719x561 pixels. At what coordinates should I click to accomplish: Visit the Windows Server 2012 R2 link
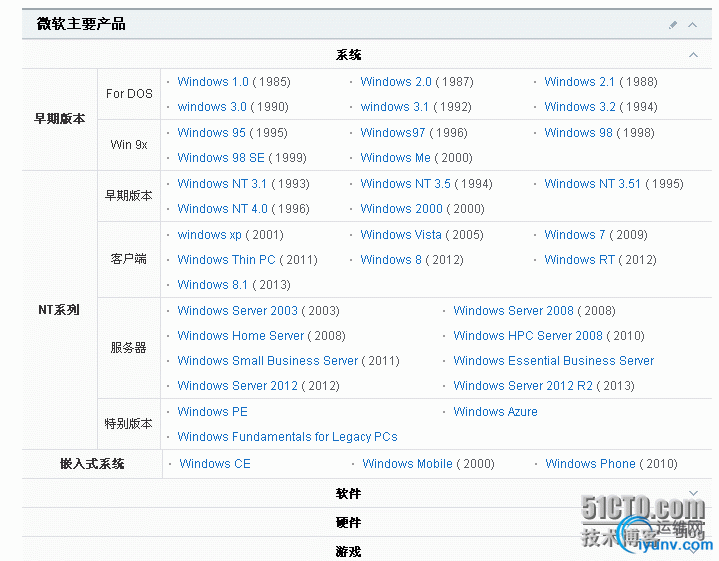point(523,386)
